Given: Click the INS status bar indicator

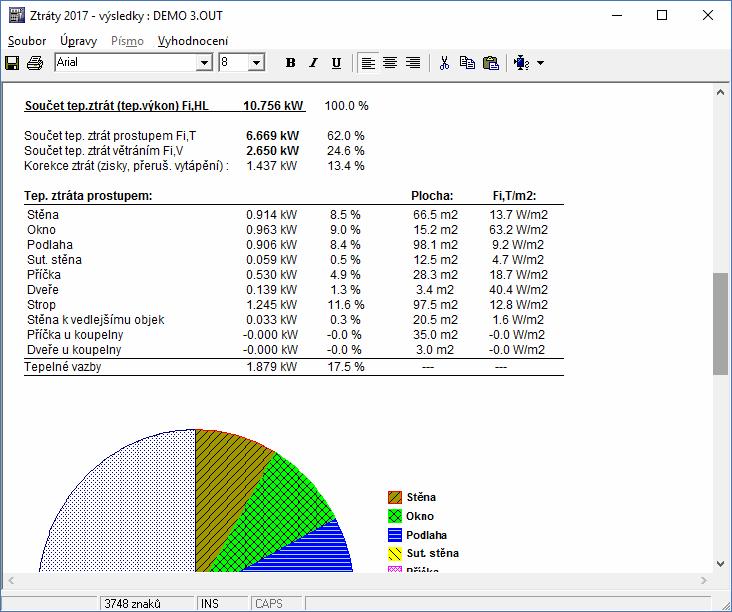Looking at the screenshot, I should point(210,604).
